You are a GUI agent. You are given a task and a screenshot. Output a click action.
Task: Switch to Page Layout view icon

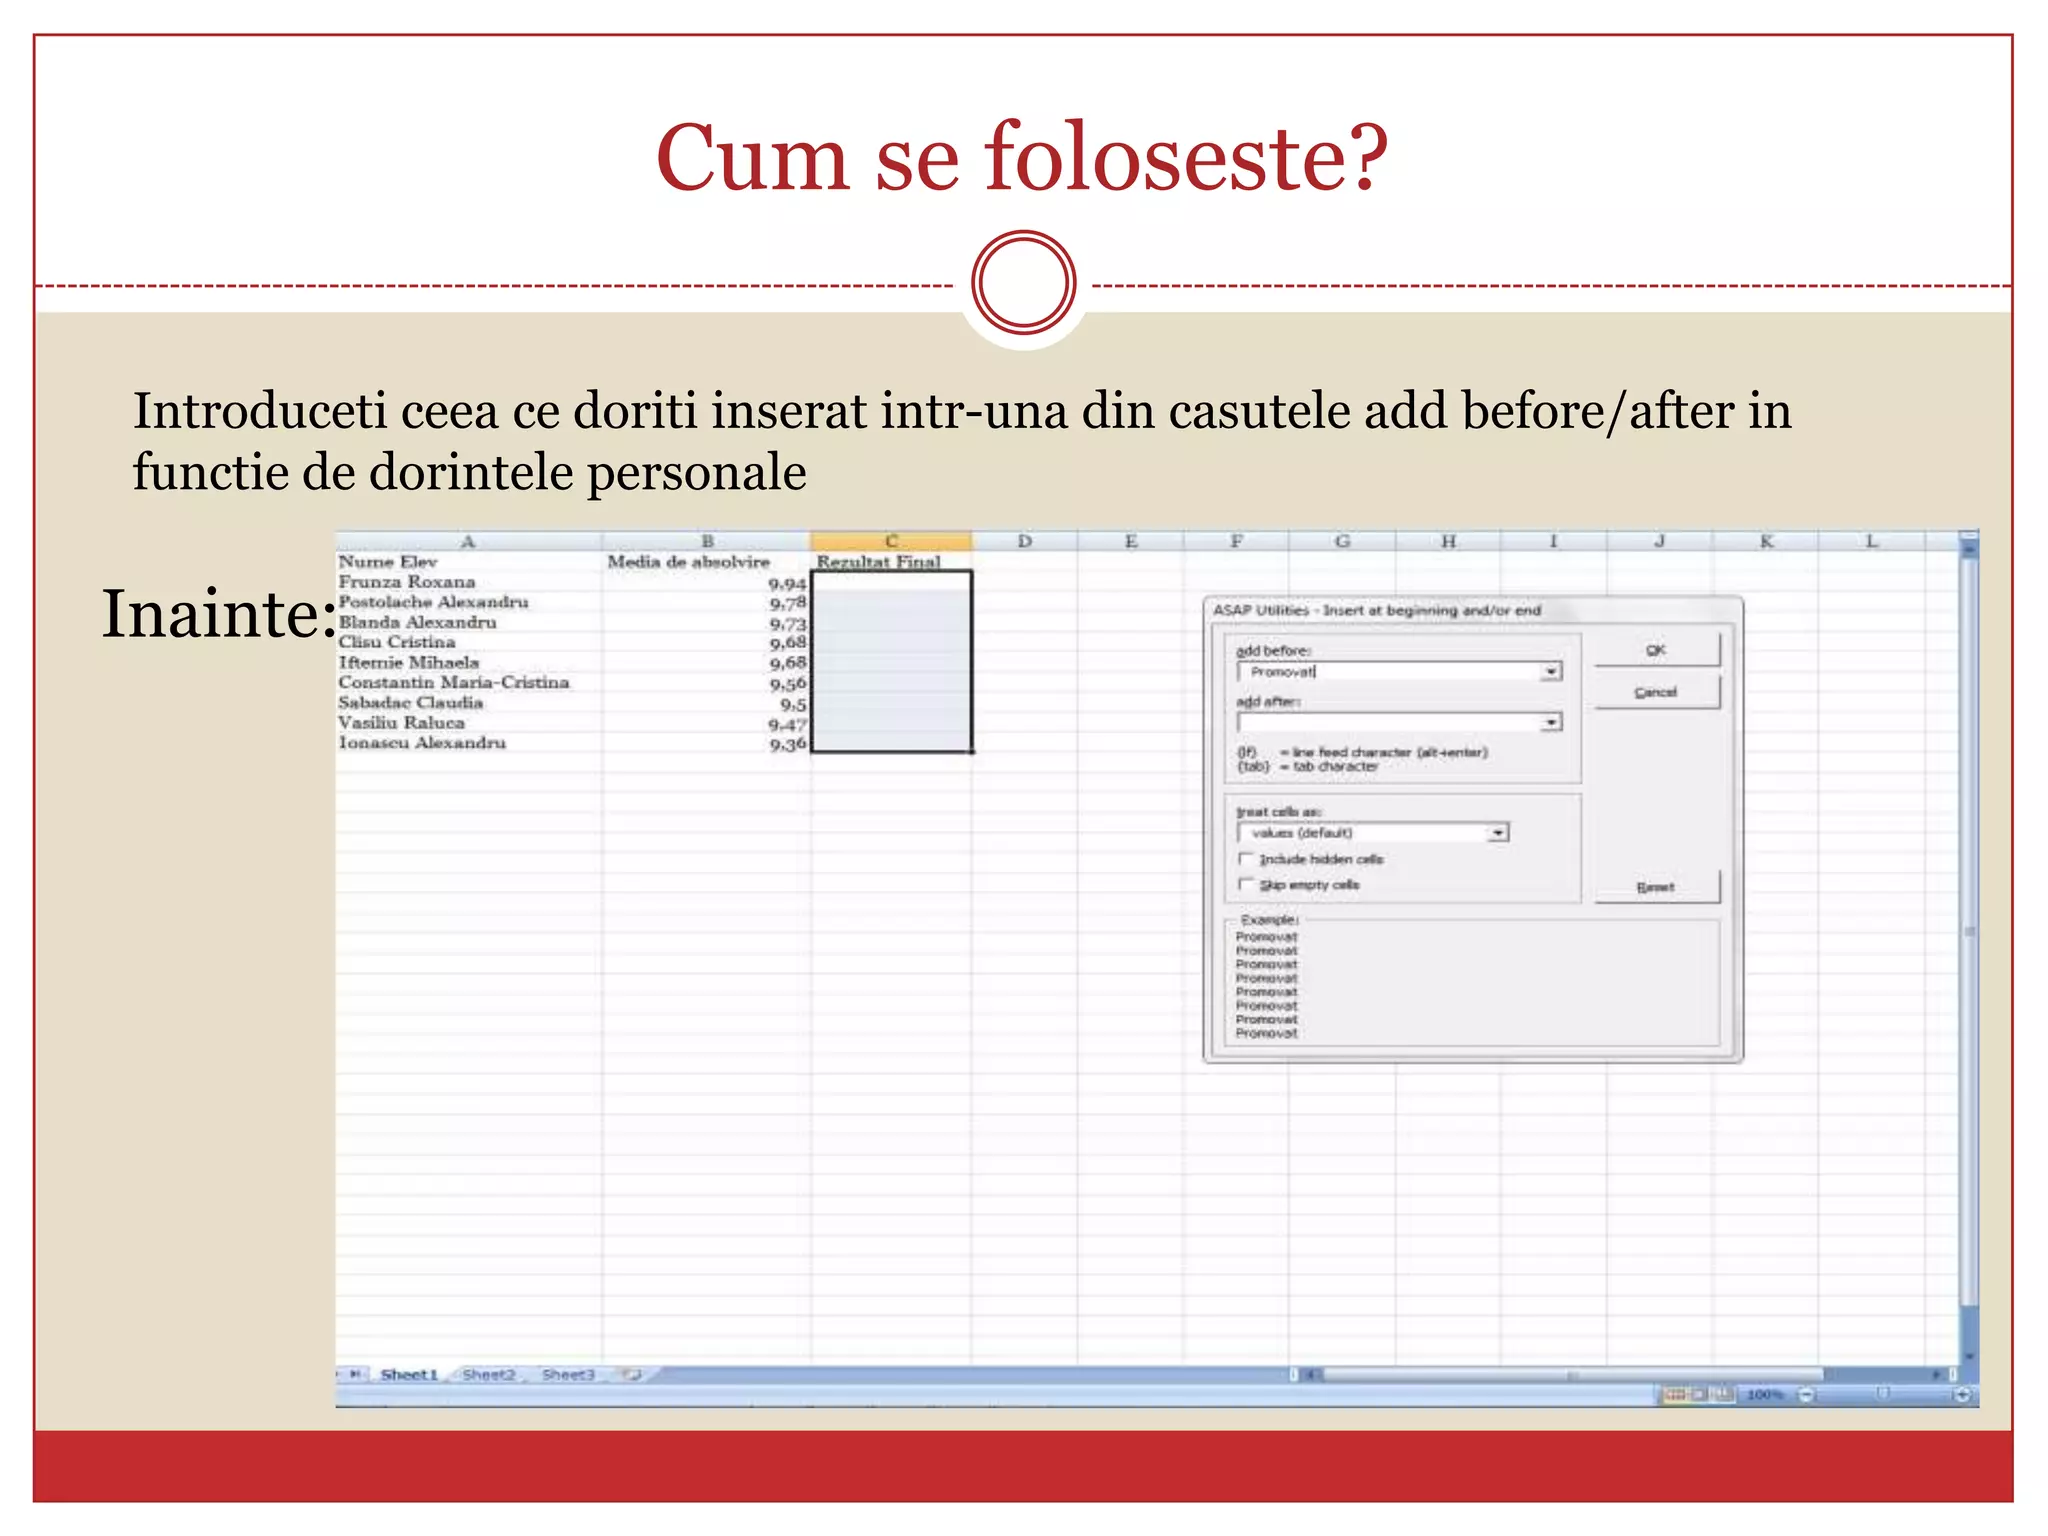pyautogui.click(x=1699, y=1394)
